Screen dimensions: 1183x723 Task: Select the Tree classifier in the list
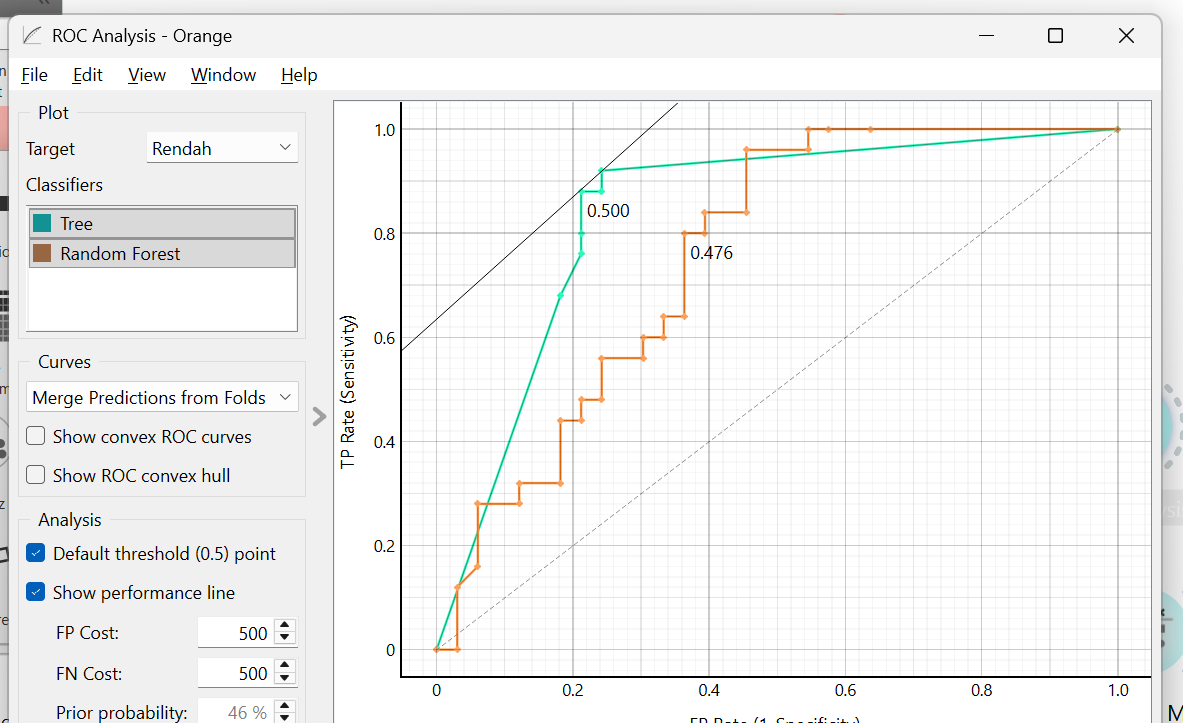[162, 223]
